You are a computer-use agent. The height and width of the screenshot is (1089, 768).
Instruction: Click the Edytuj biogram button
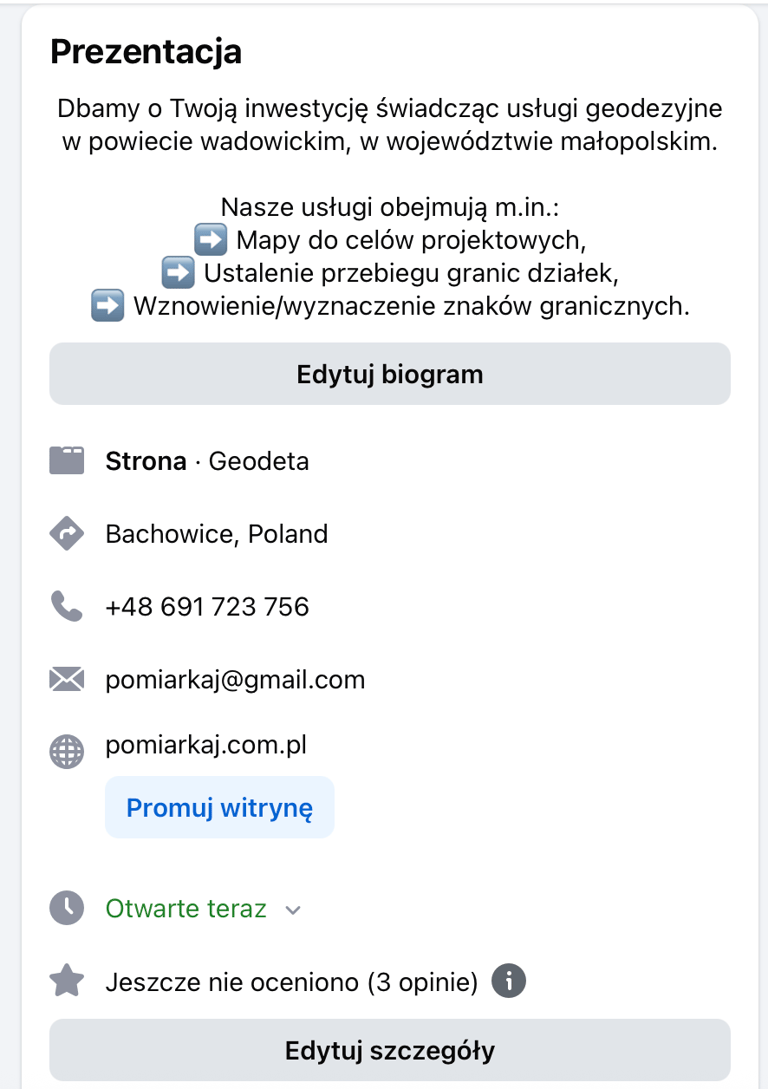click(x=389, y=374)
